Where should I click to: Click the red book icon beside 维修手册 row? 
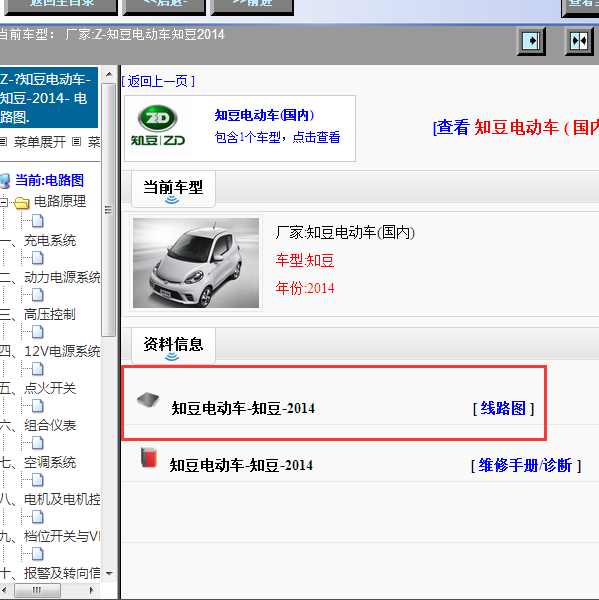coord(149,457)
